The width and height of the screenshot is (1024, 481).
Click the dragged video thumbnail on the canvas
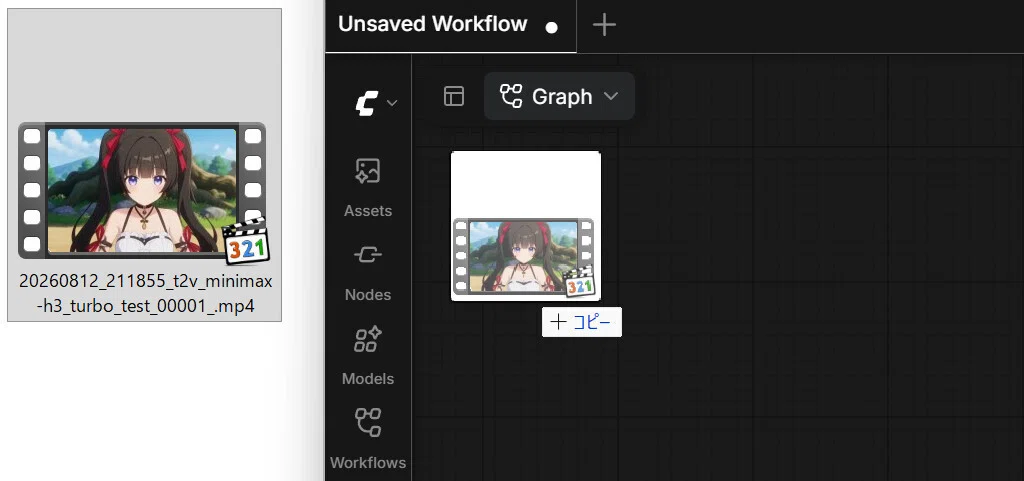(x=526, y=226)
